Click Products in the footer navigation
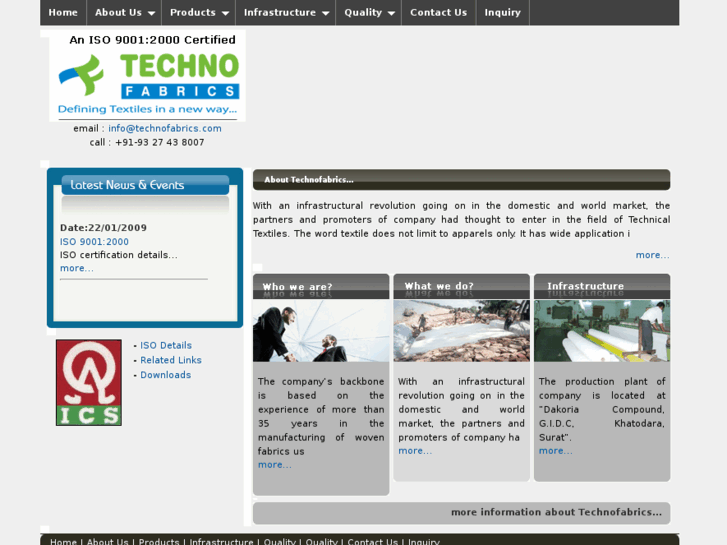 [x=159, y=541]
